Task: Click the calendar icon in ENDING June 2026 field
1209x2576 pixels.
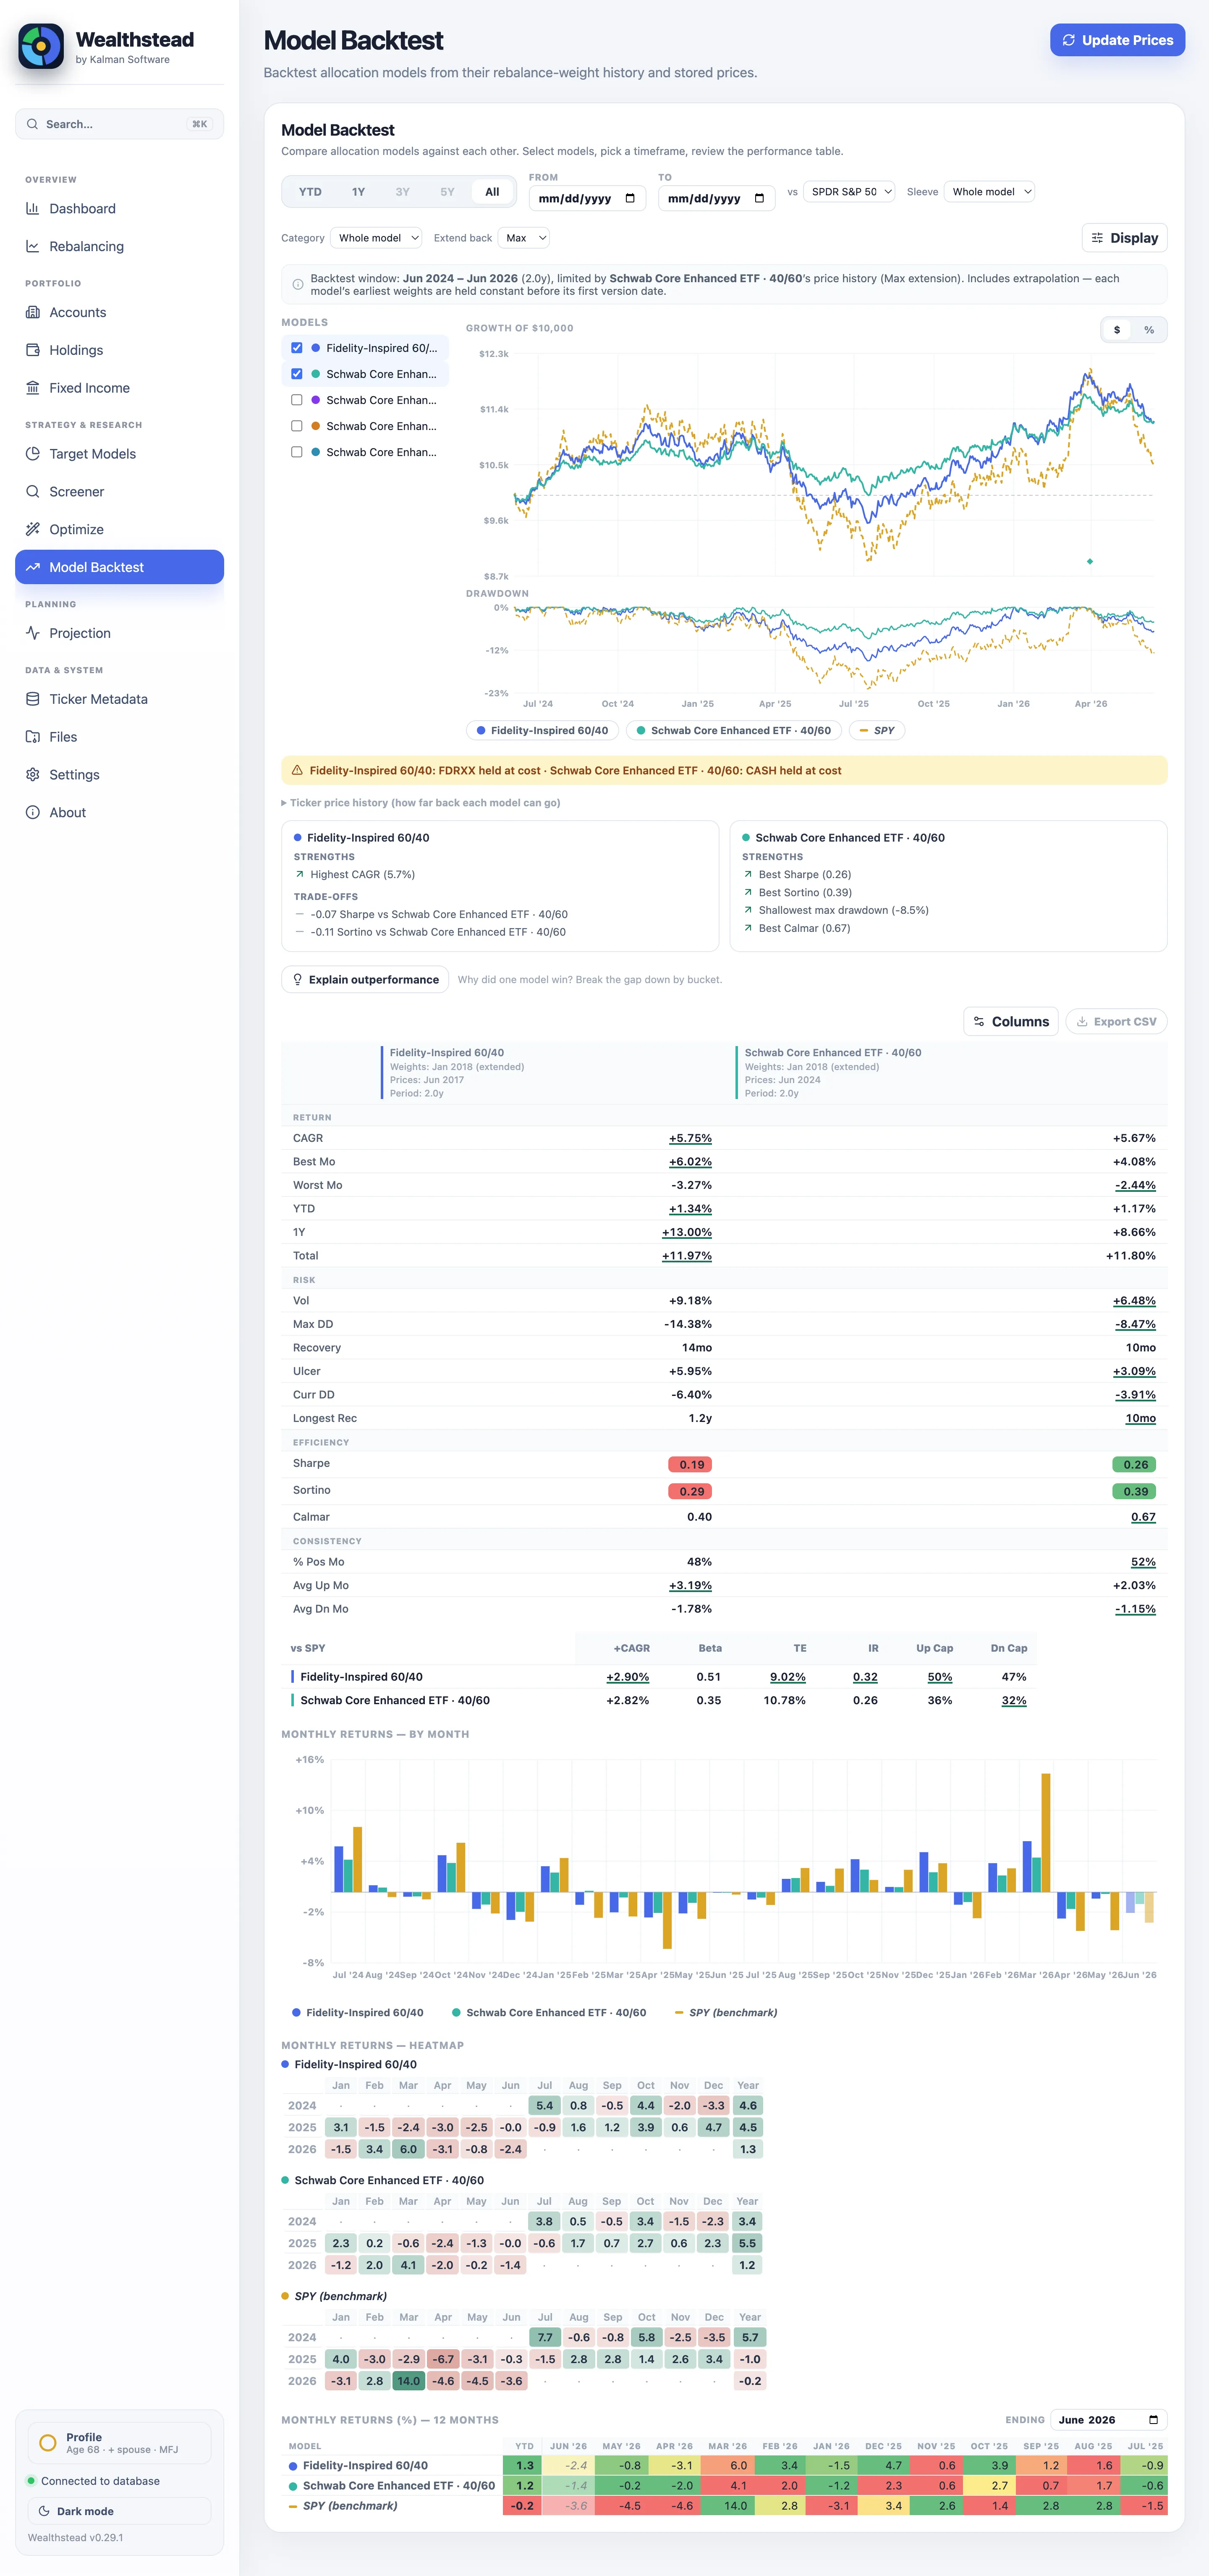Action: point(1153,2420)
